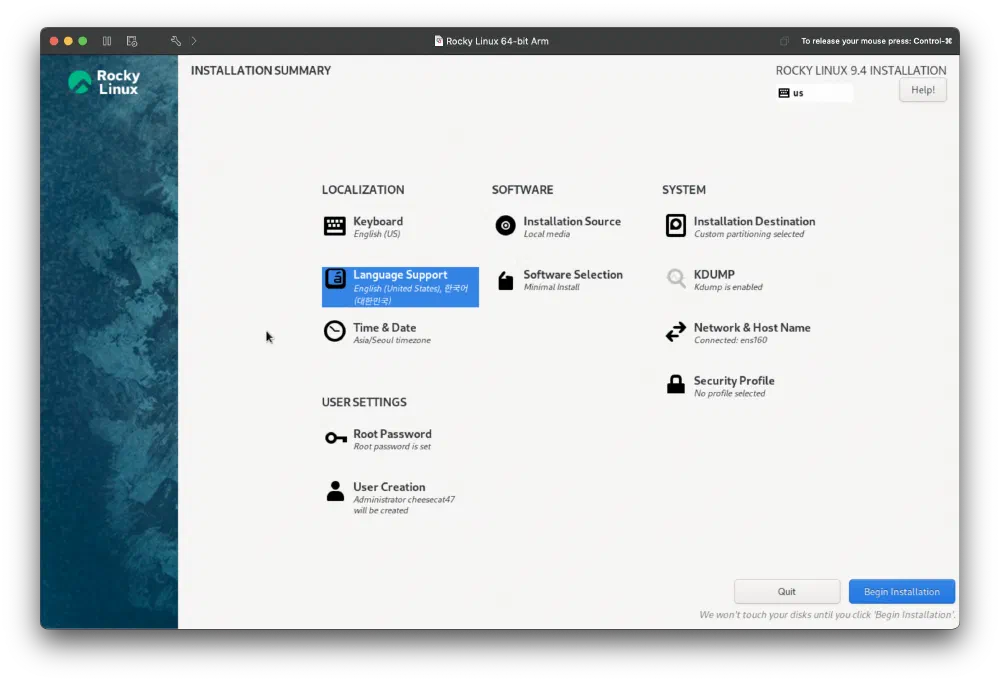This screenshot has width=1000, height=682.
Task: Quit the installation
Action: tap(787, 591)
